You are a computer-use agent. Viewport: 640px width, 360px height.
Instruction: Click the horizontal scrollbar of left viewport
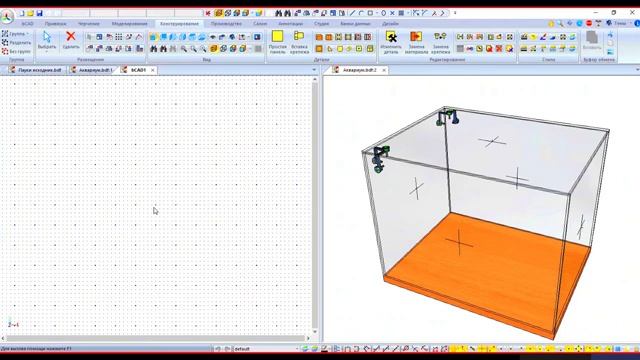155,338
